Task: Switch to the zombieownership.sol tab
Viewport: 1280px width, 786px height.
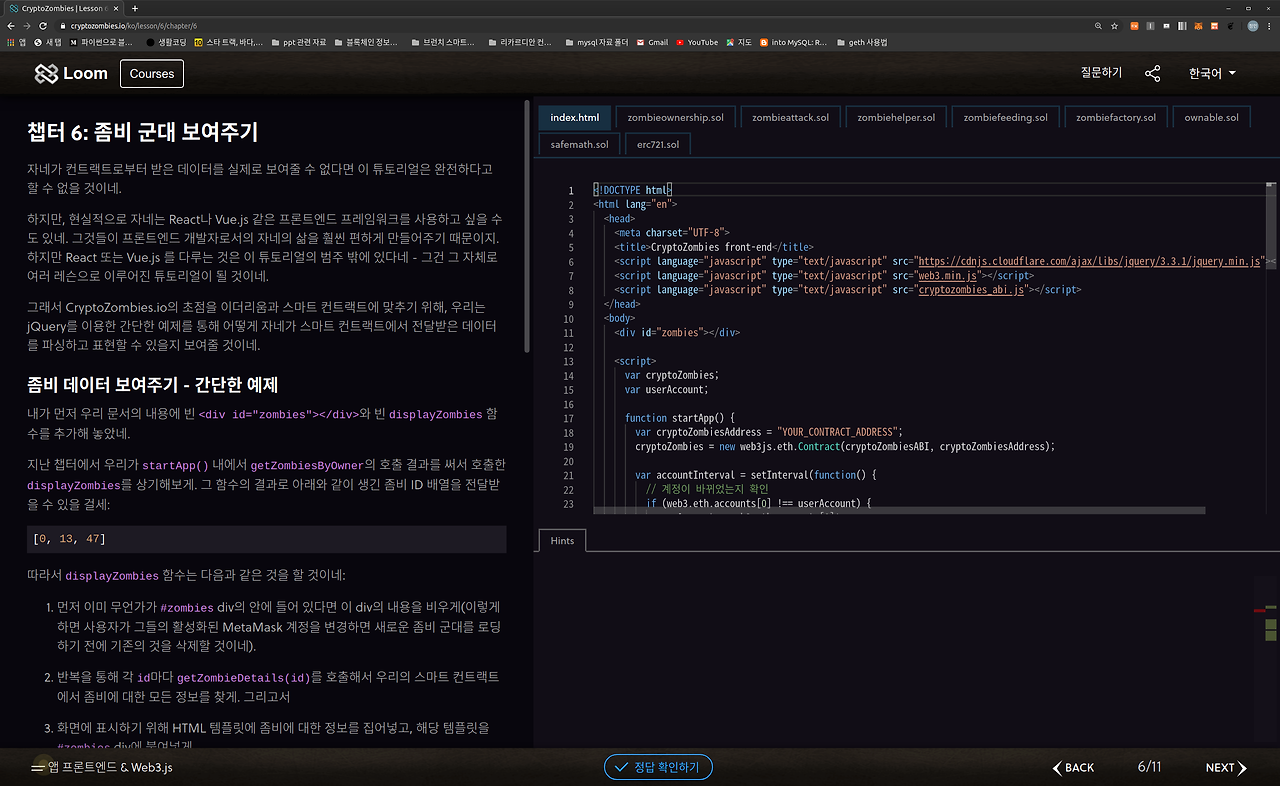Action: coord(675,117)
